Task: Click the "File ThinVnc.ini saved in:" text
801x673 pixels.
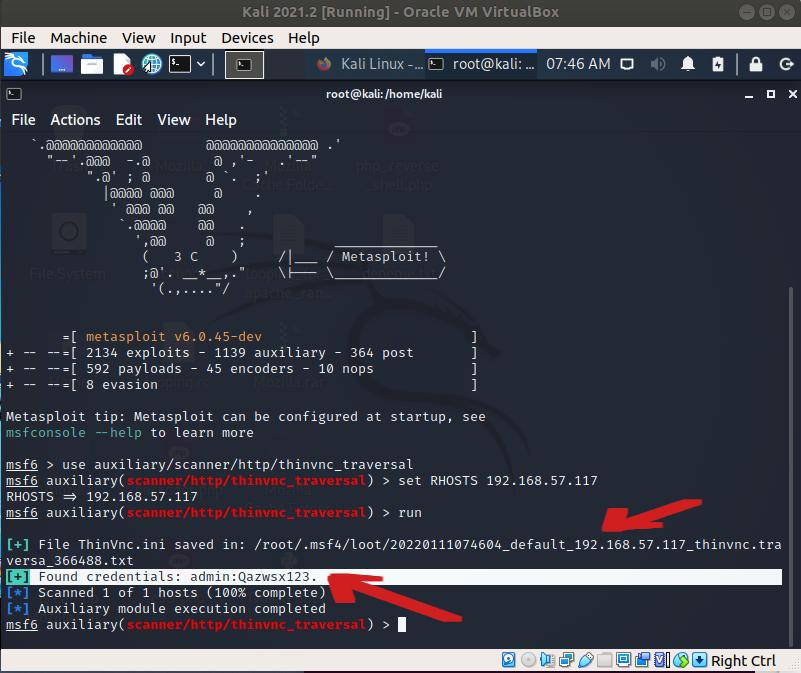Action: [x=142, y=545]
